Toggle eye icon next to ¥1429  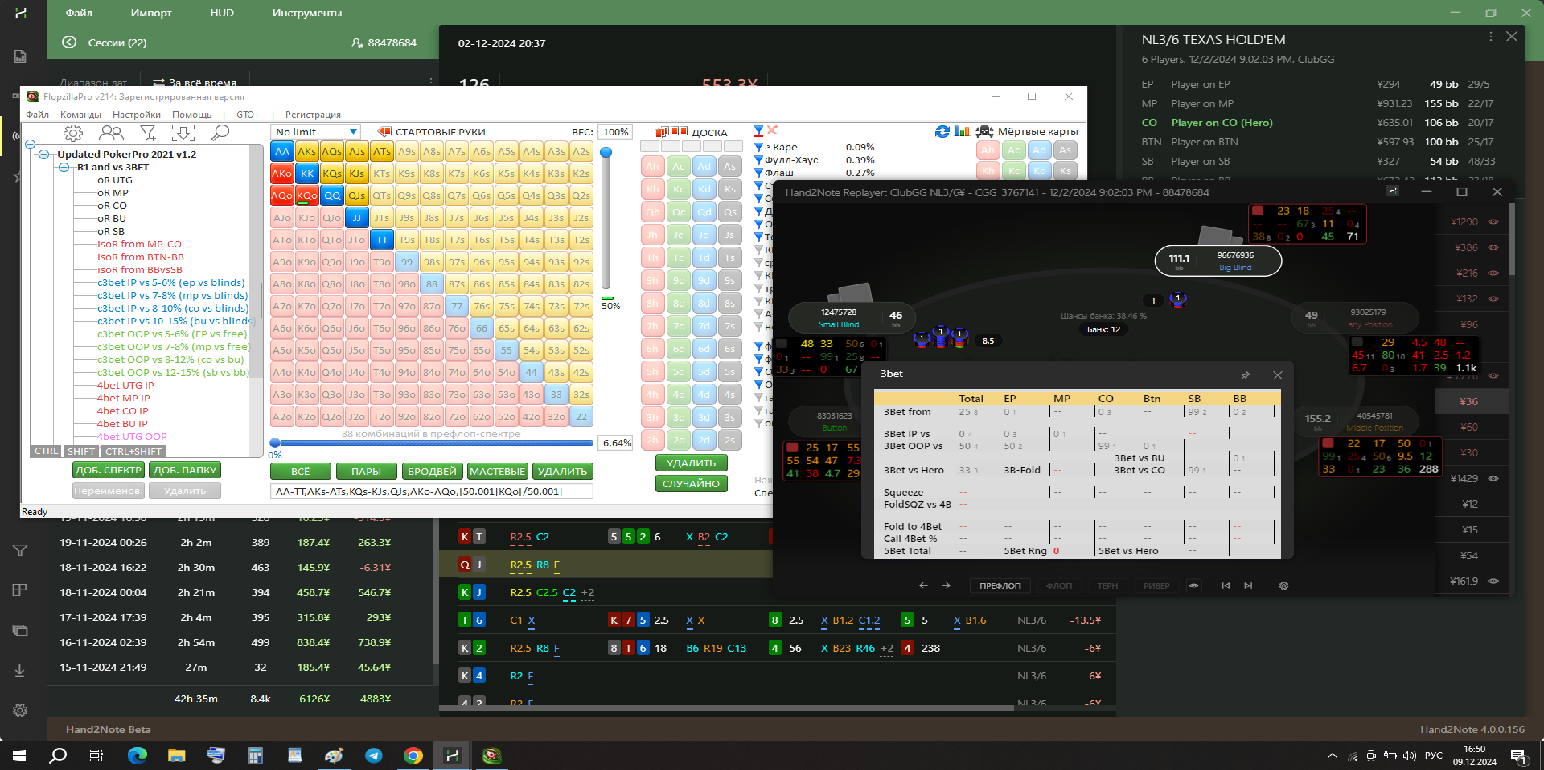(x=1493, y=479)
